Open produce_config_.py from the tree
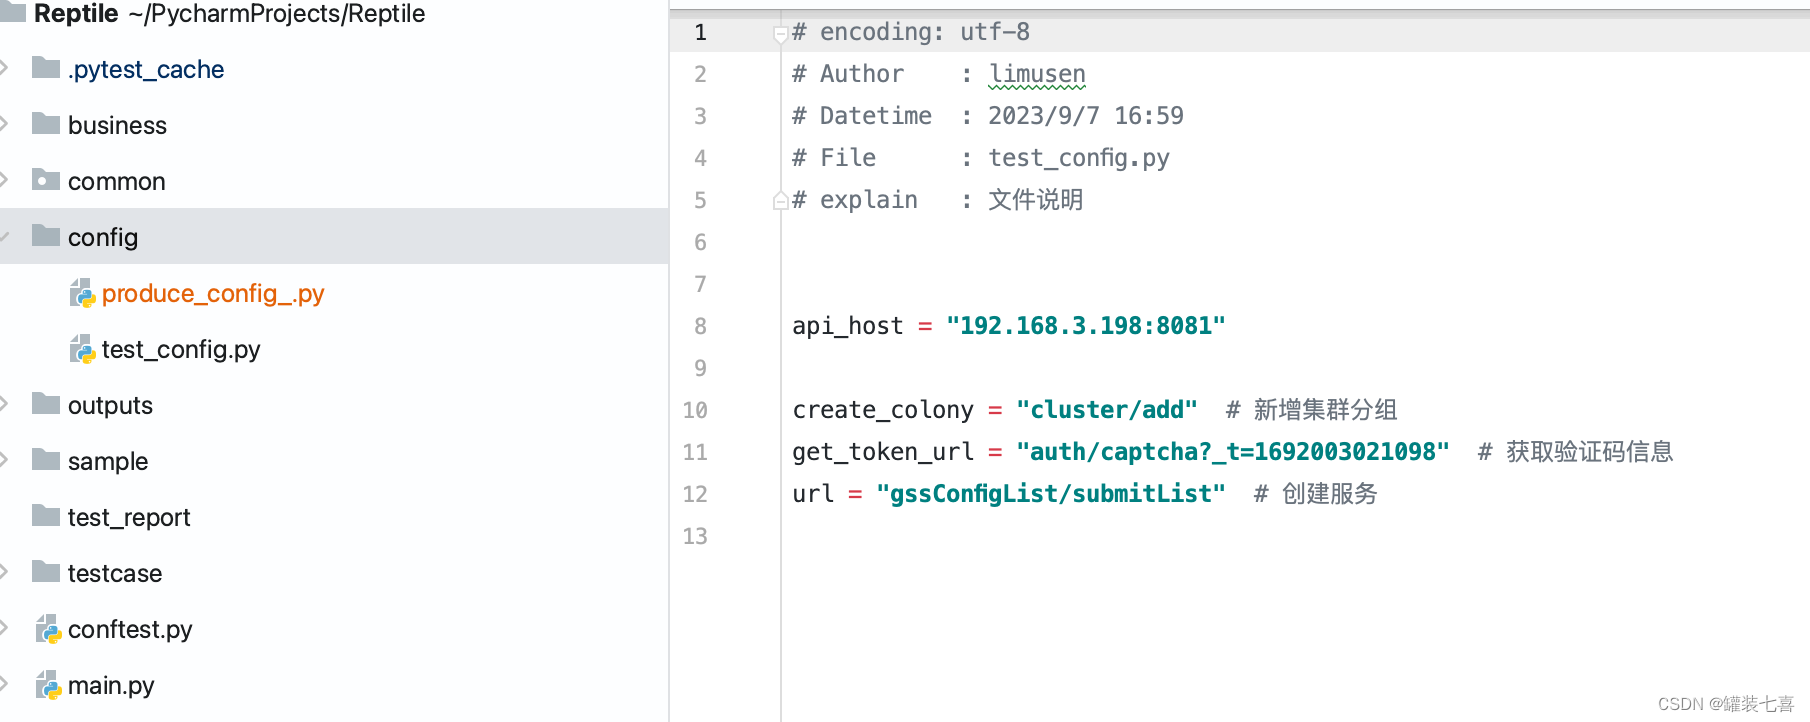Viewport: 1810px width, 722px height. (x=213, y=293)
